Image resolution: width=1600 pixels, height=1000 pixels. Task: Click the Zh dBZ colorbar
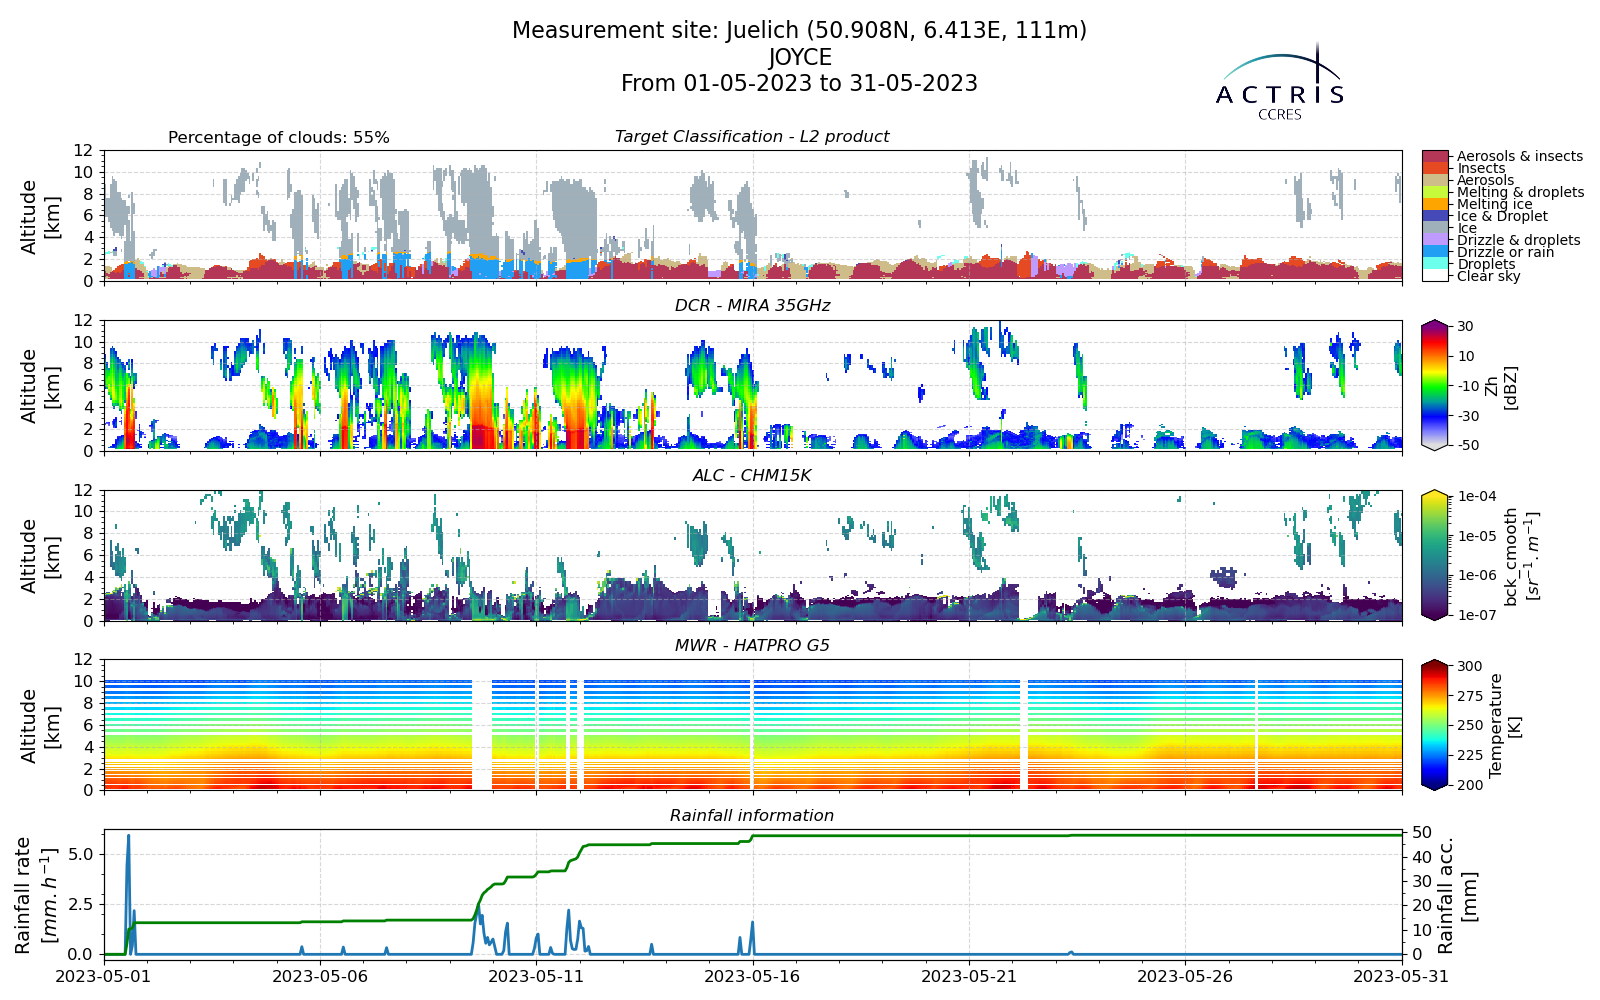1435,385
